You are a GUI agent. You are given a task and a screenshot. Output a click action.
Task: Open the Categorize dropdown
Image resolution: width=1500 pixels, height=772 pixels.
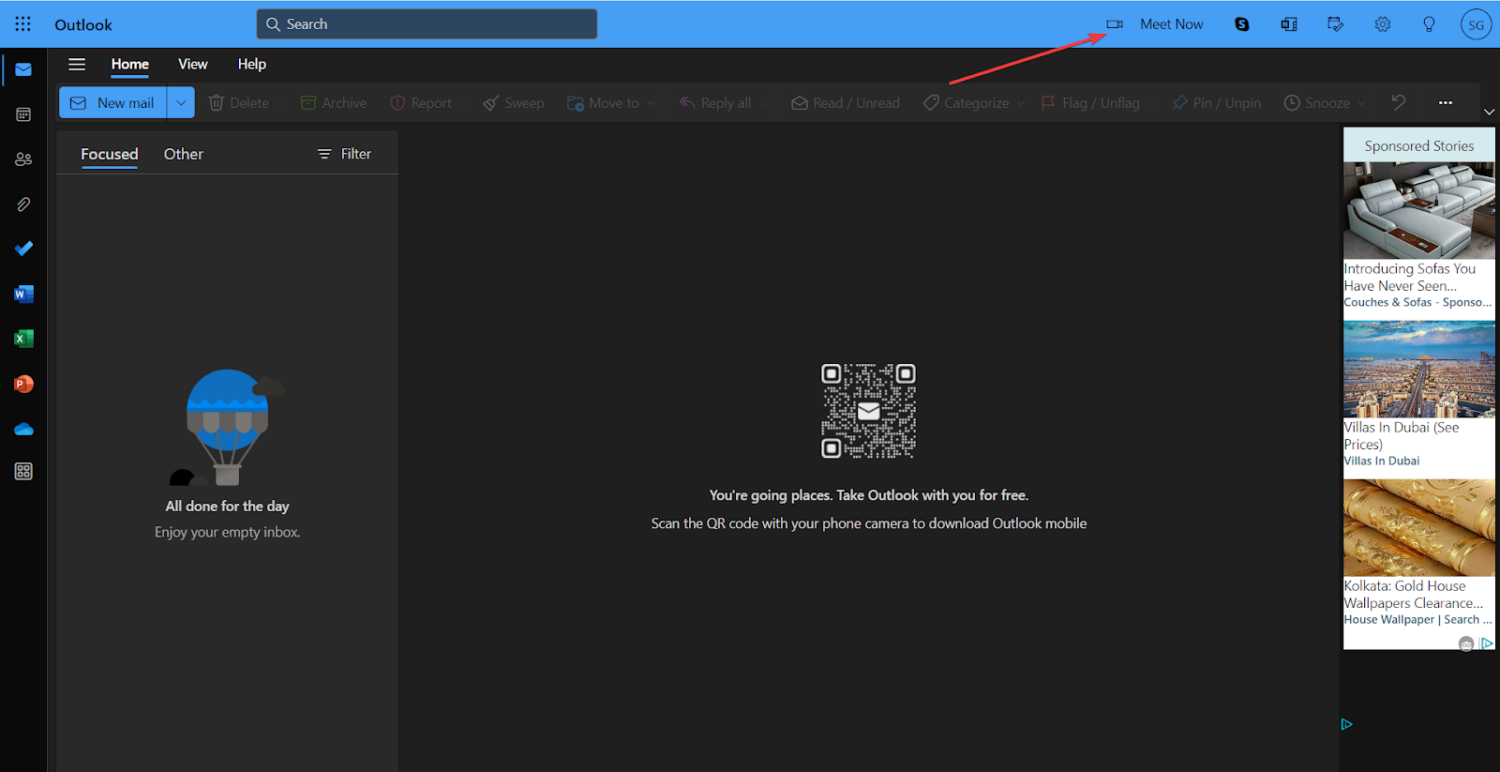[1021, 103]
